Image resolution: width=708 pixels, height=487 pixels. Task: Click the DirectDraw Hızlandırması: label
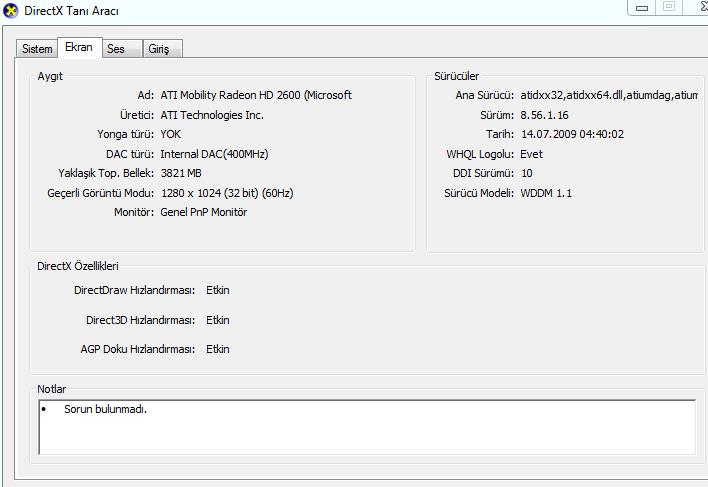(x=135, y=290)
